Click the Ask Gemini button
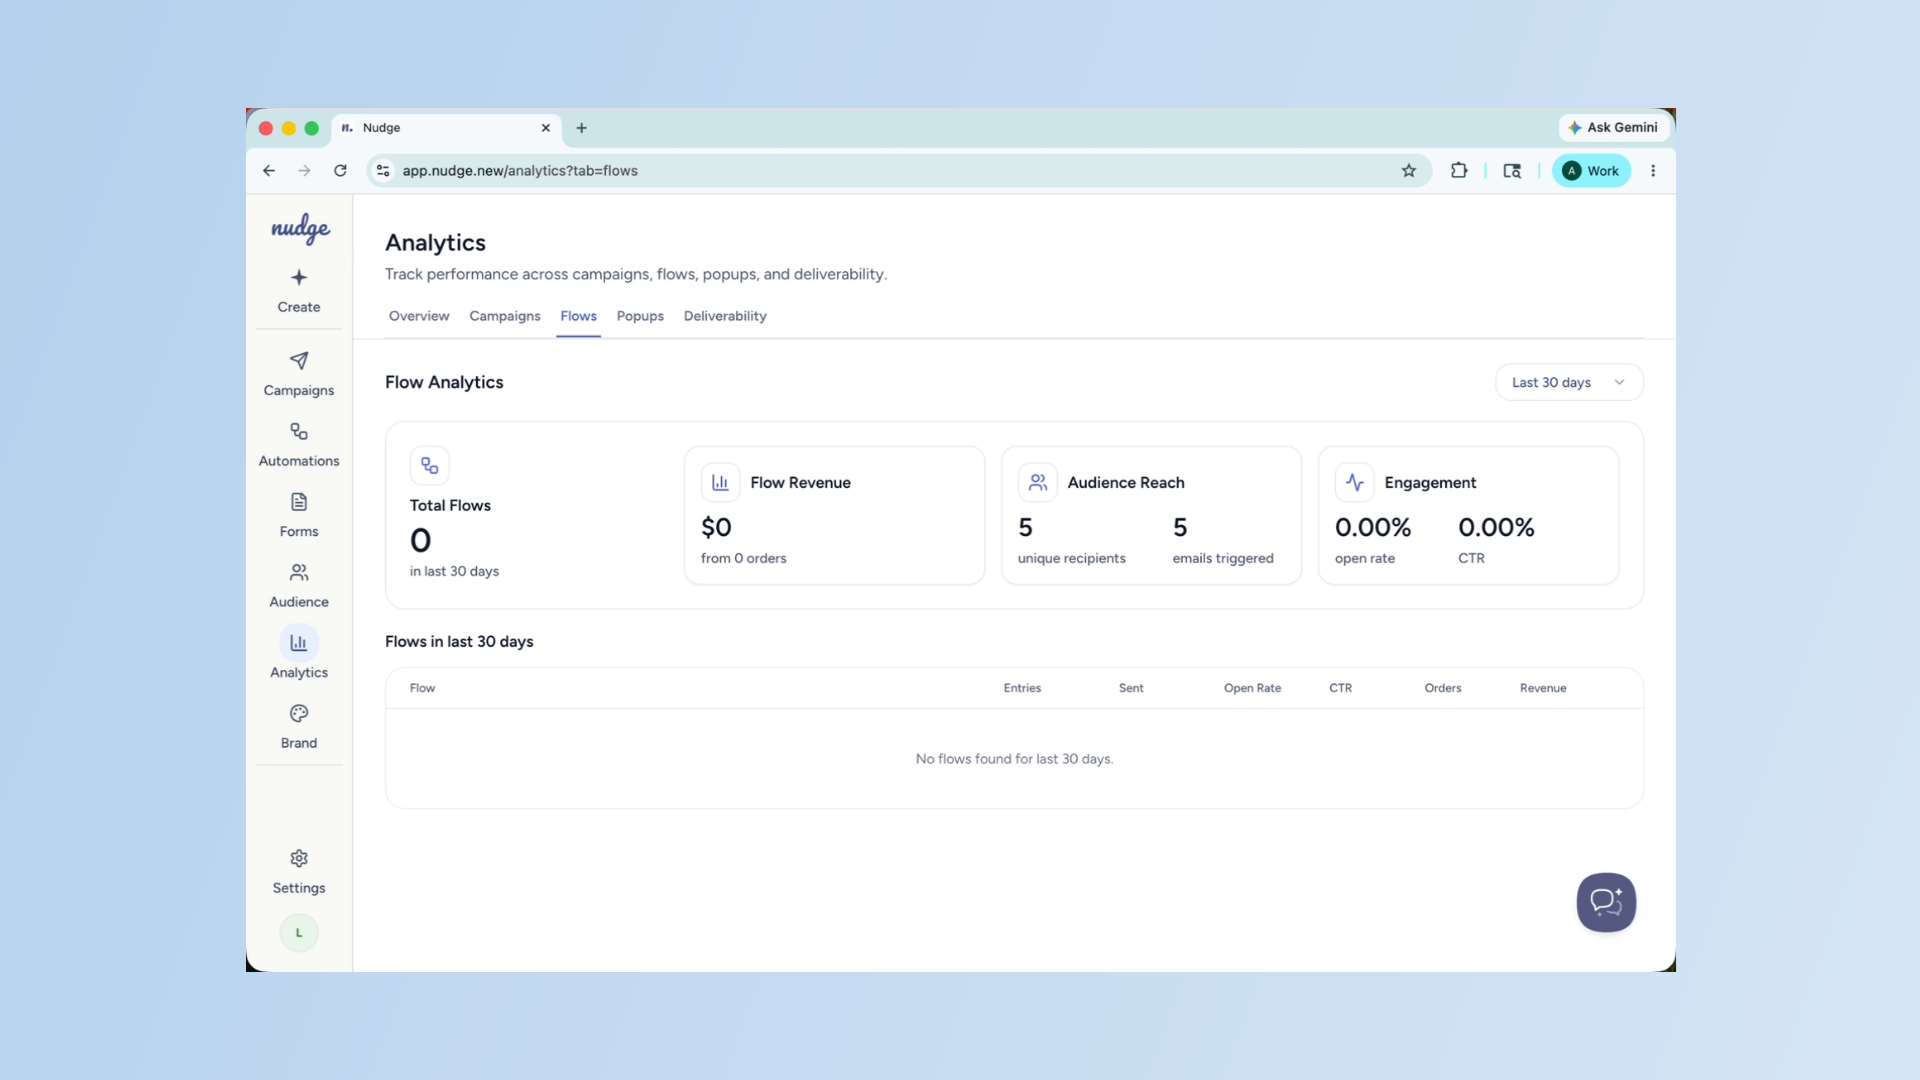The width and height of the screenshot is (1920, 1080). (1613, 128)
